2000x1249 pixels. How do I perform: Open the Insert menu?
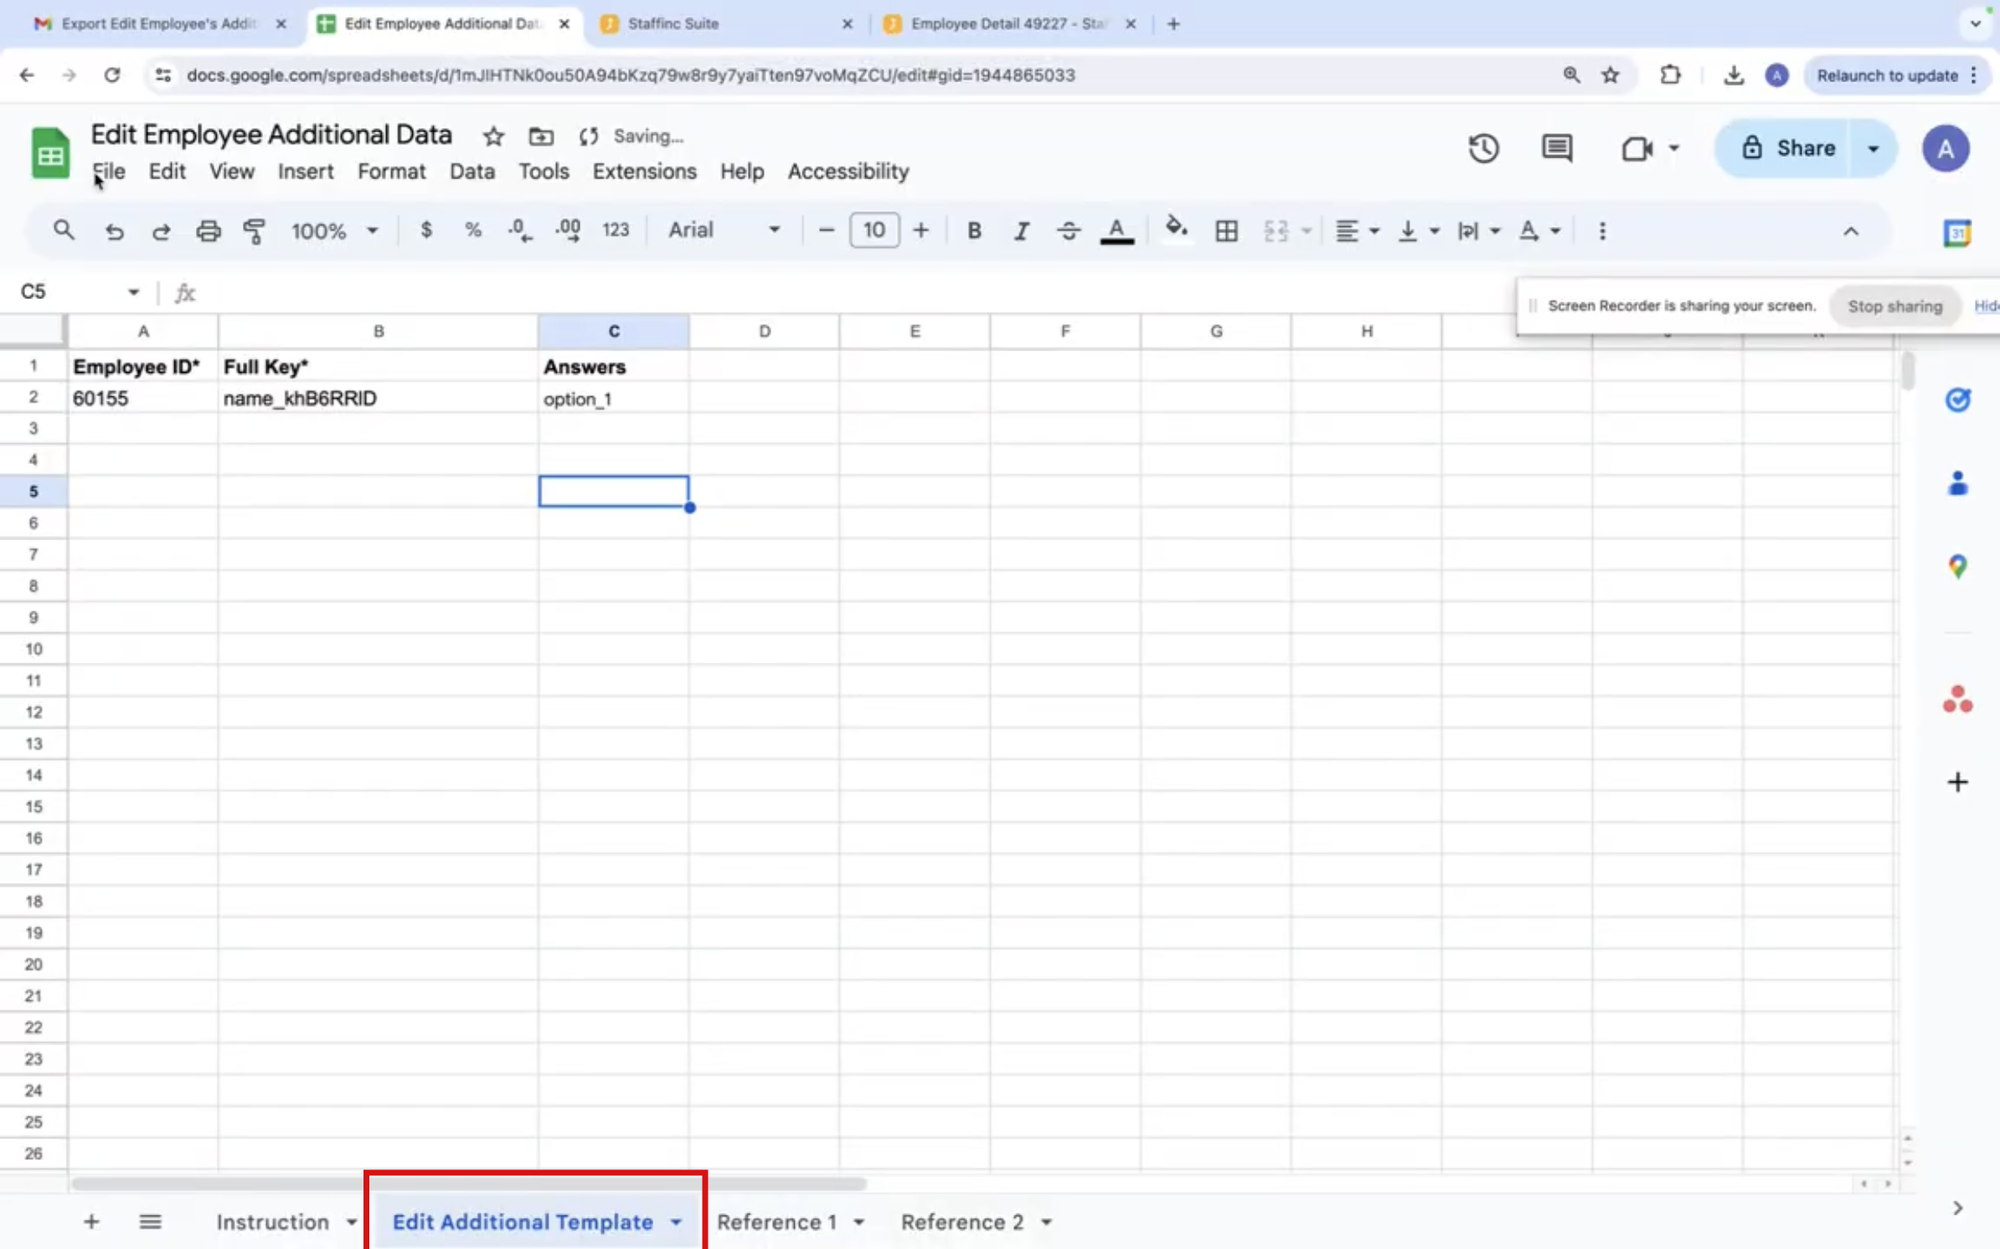click(x=305, y=171)
